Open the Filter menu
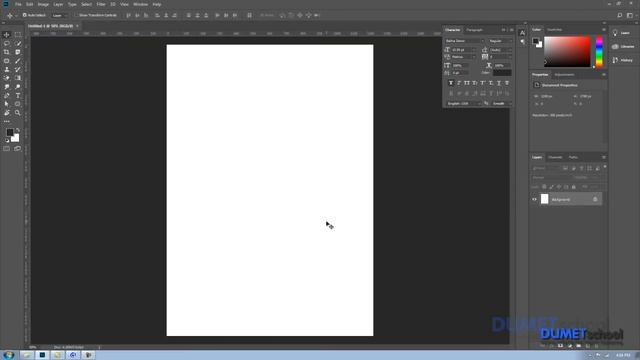Screen dimensions: 640x360 pos(101,4)
